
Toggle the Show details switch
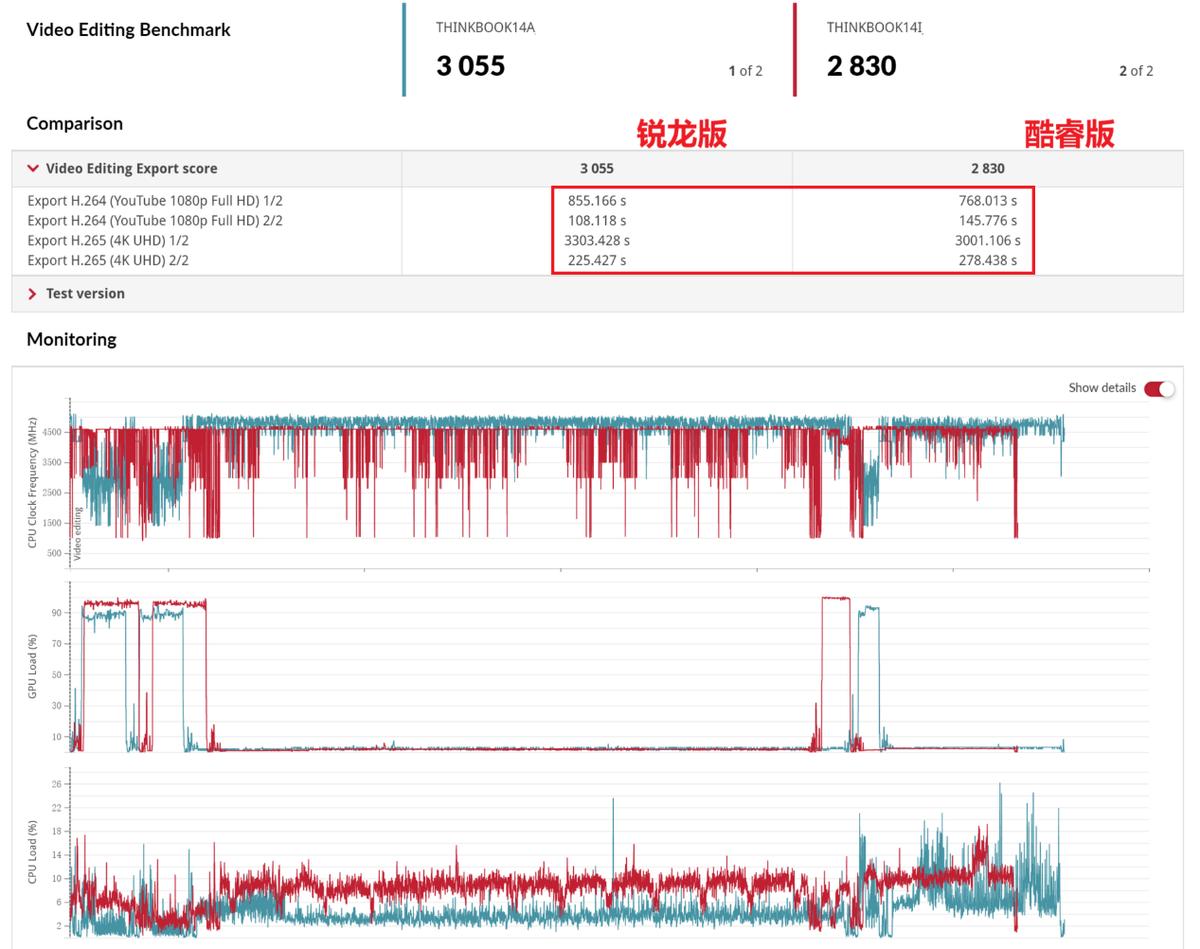(x=1159, y=388)
